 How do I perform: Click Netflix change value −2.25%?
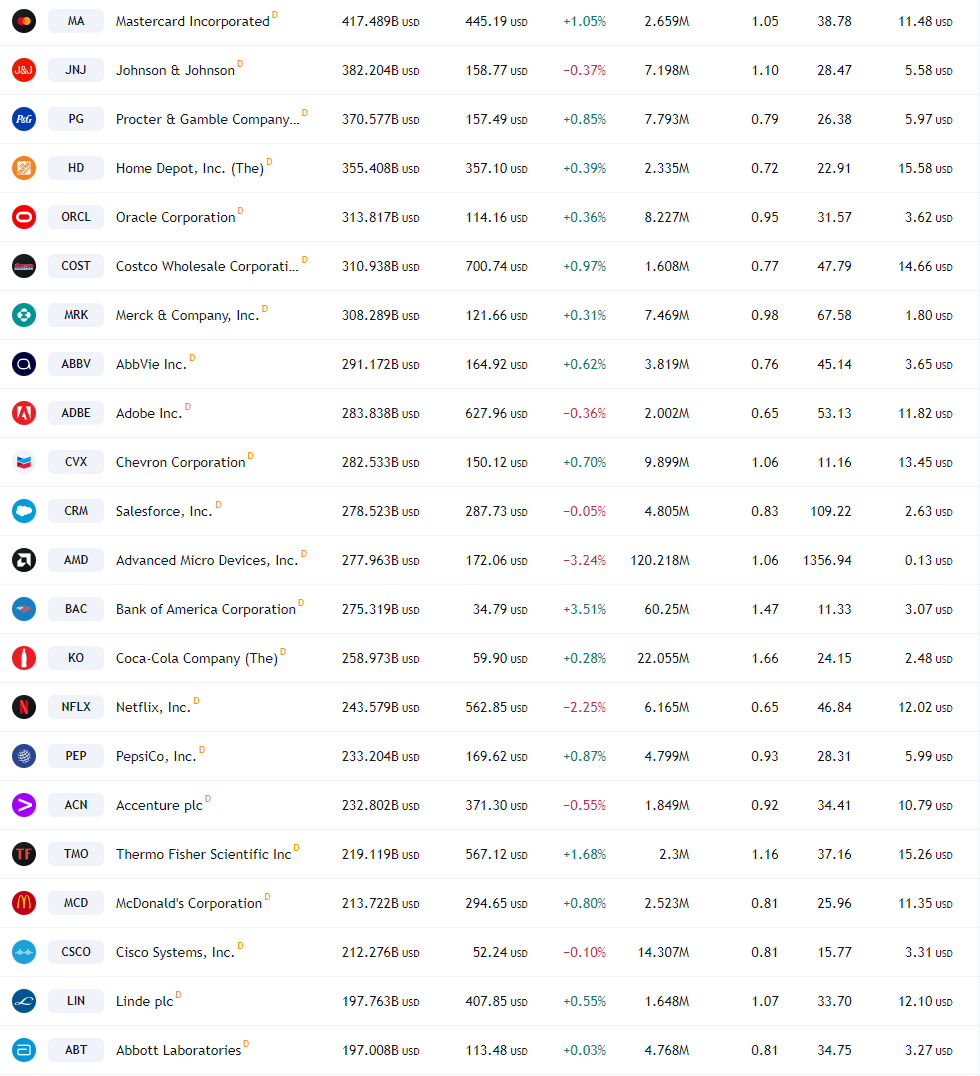coord(585,707)
